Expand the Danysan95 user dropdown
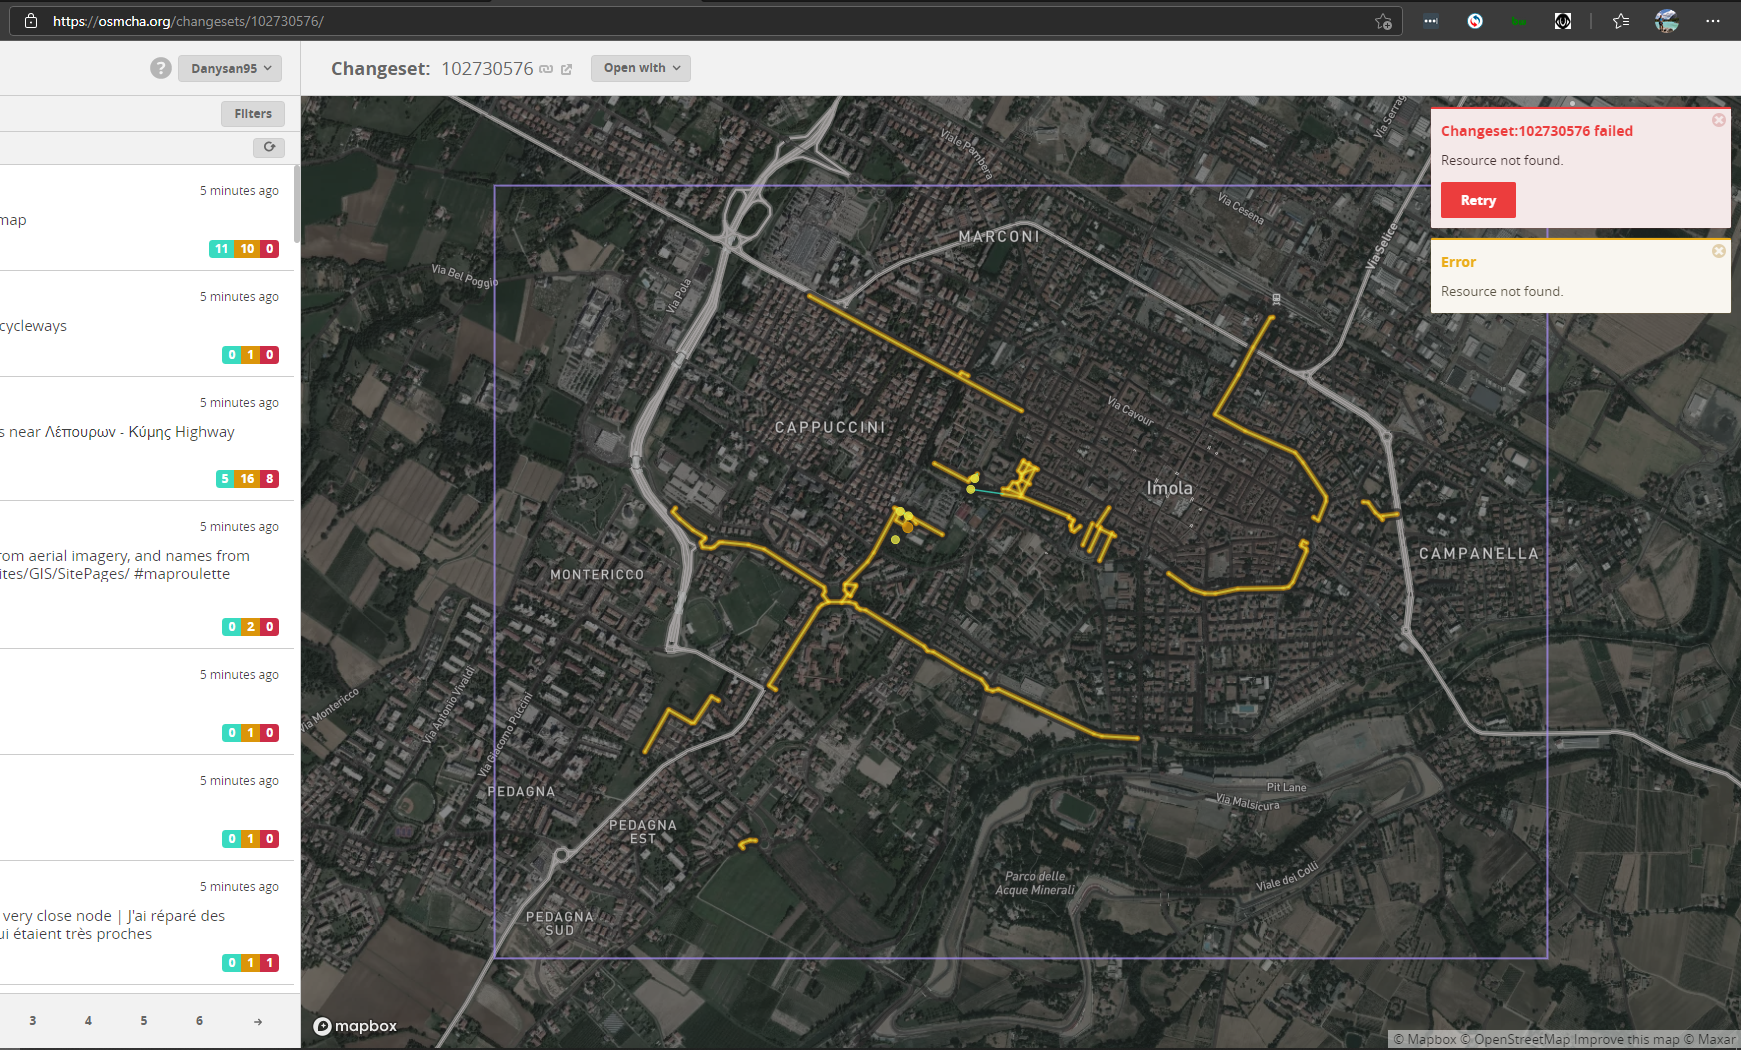Image resolution: width=1741 pixels, height=1050 pixels. (231, 68)
